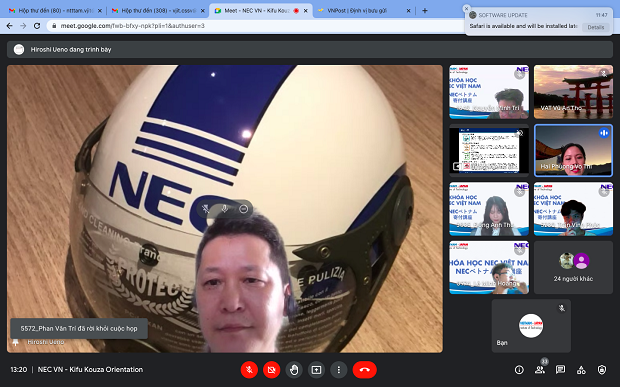
Task: Click muted mic icon on Lê Minh Hoàng tile
Action: pyautogui.click(x=519, y=250)
